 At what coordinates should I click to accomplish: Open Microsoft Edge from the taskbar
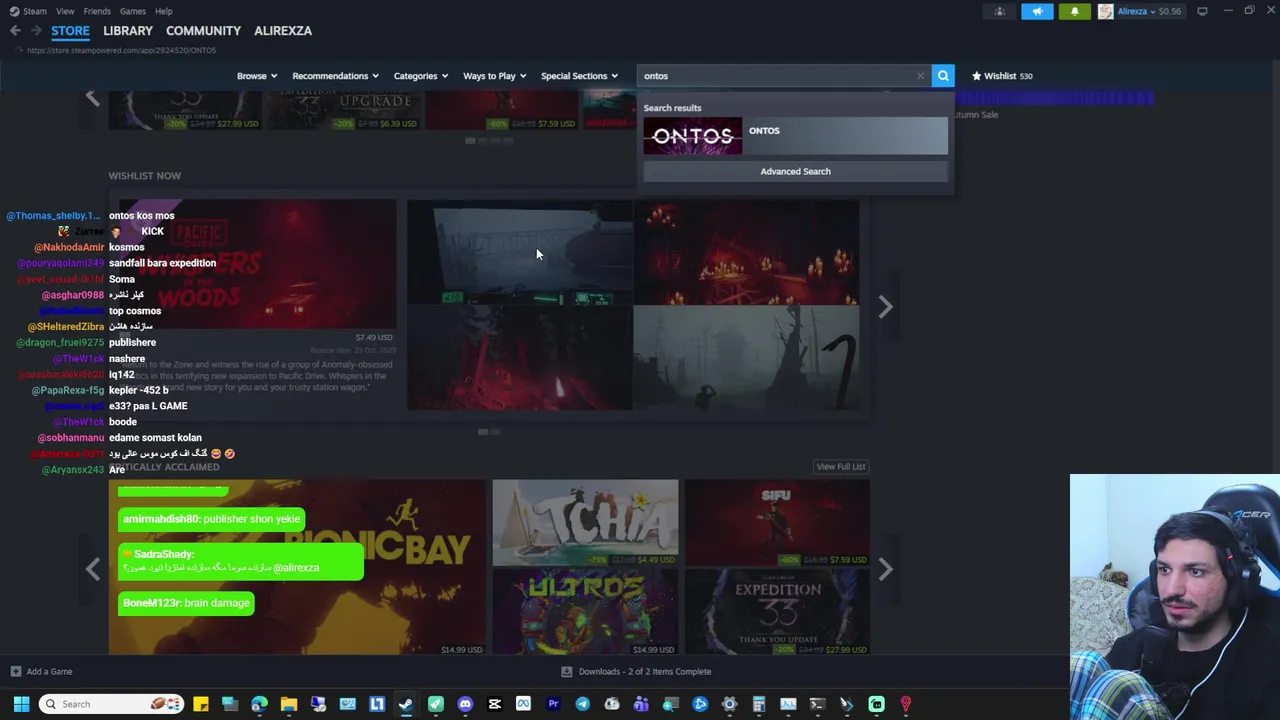259,704
